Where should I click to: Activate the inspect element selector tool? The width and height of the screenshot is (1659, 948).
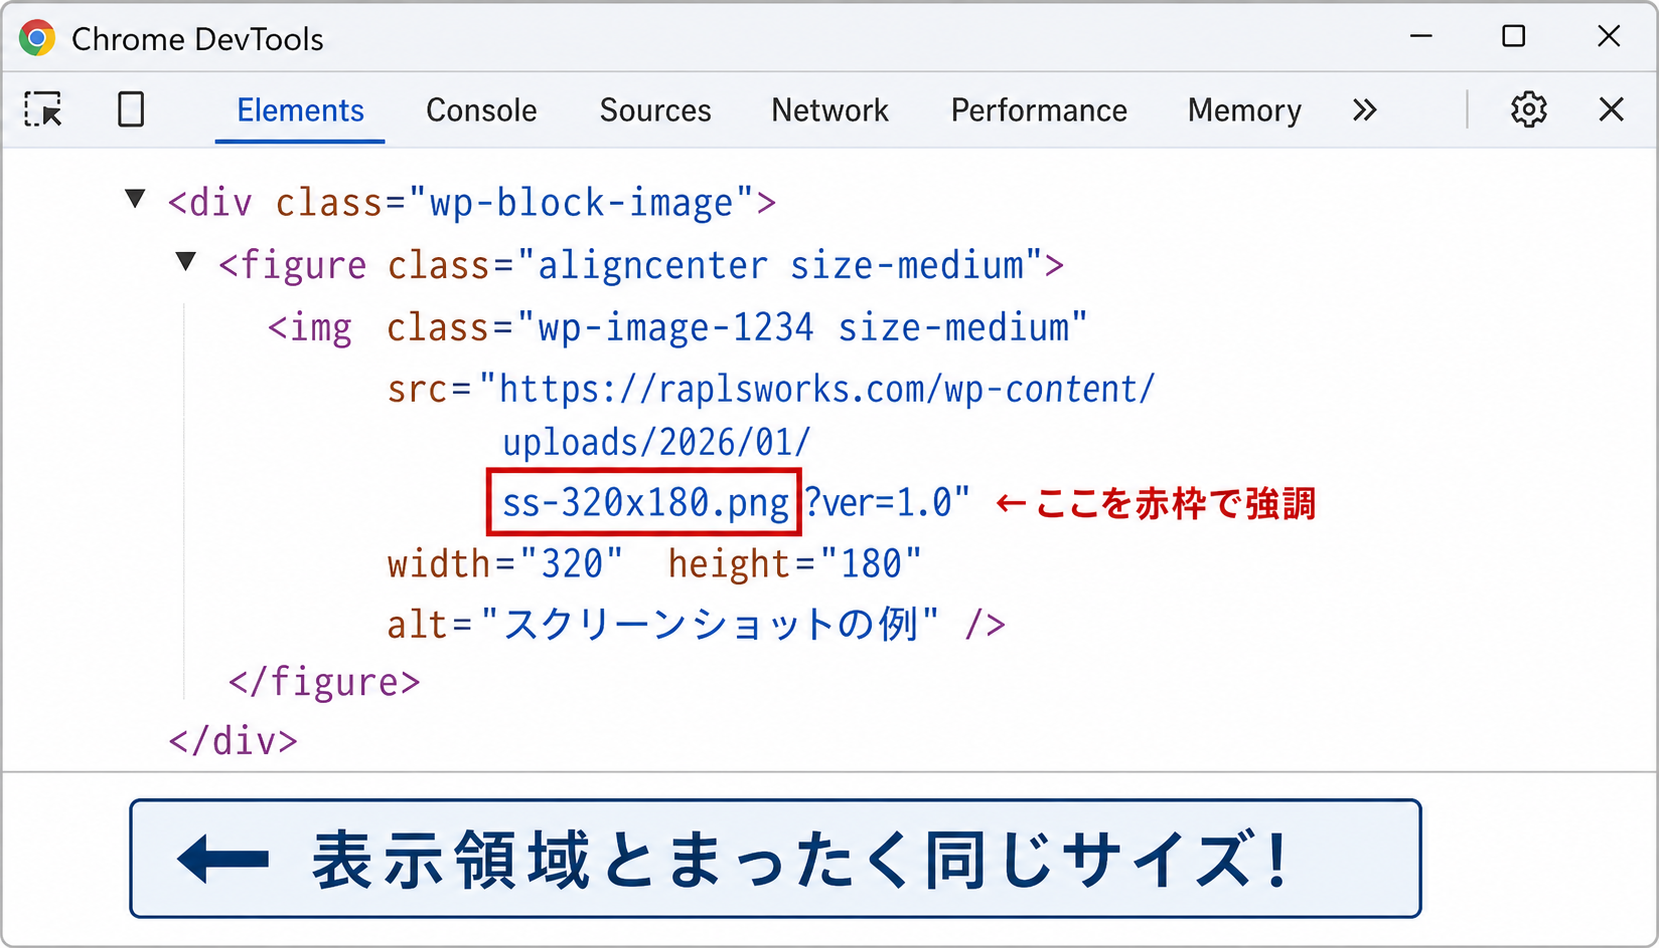pos(43,109)
